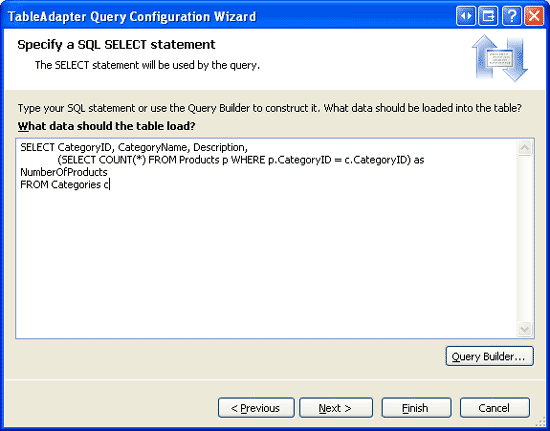Image resolution: width=550 pixels, height=431 pixels.
Task: Click the left-right arrows title bar icon
Action: click(x=466, y=16)
